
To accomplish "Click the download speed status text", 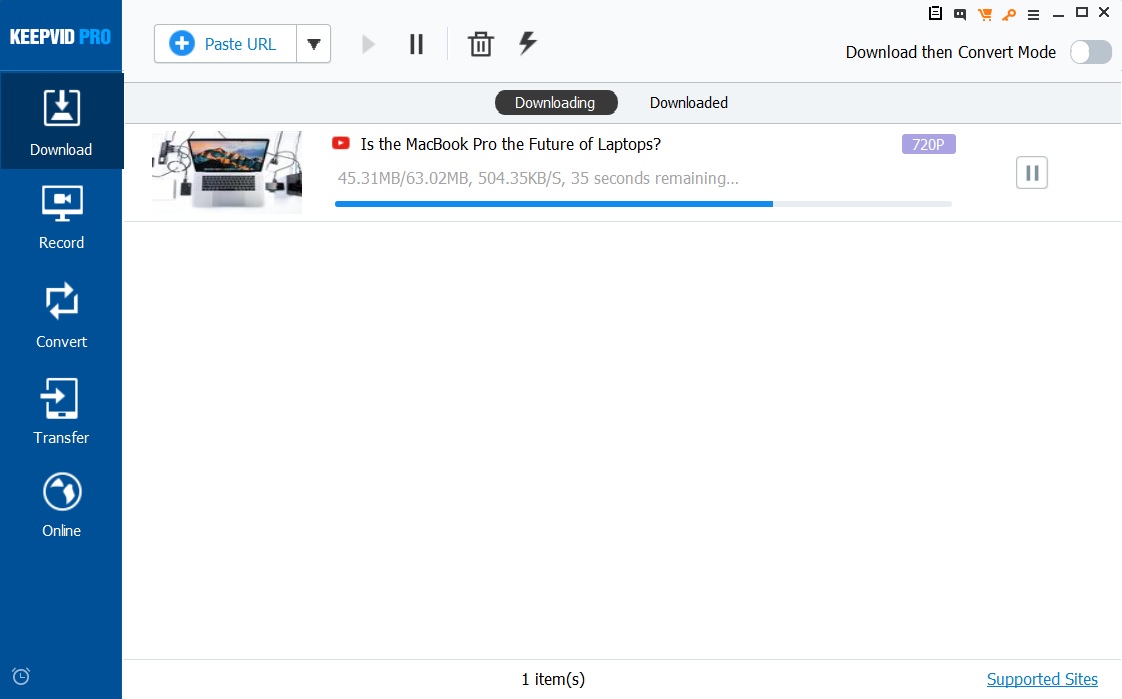I will click(538, 178).
